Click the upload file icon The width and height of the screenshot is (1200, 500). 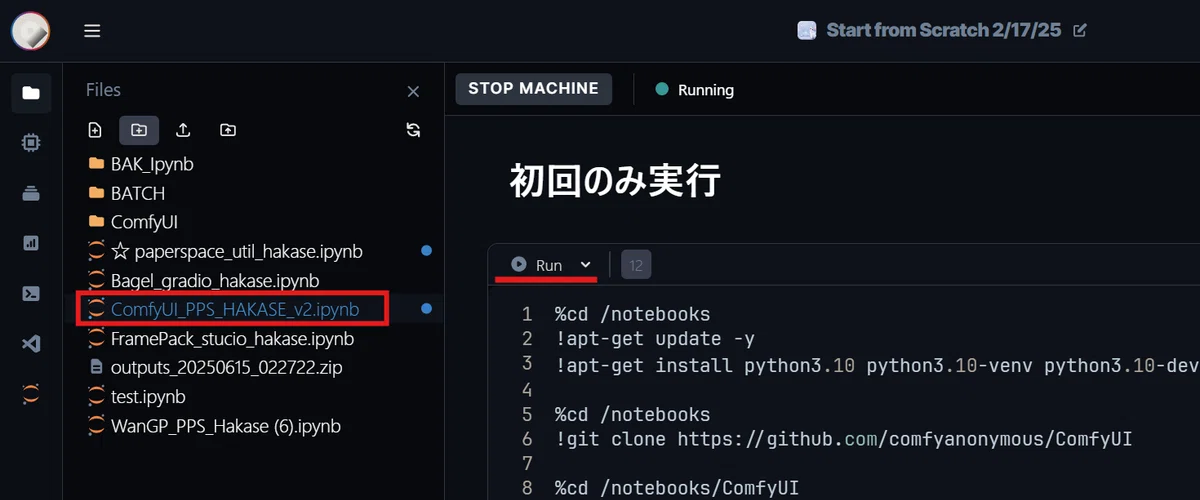coord(183,130)
